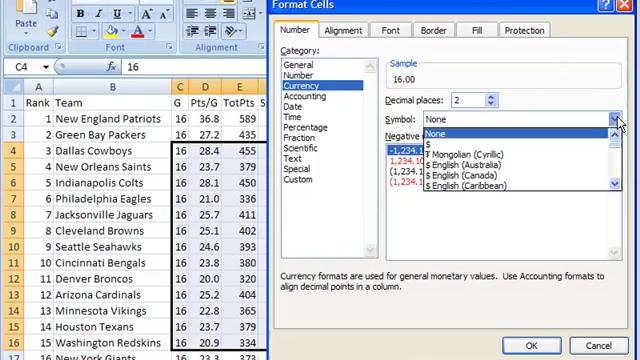Open the Borders dropdown arrow

[x=93, y=31]
